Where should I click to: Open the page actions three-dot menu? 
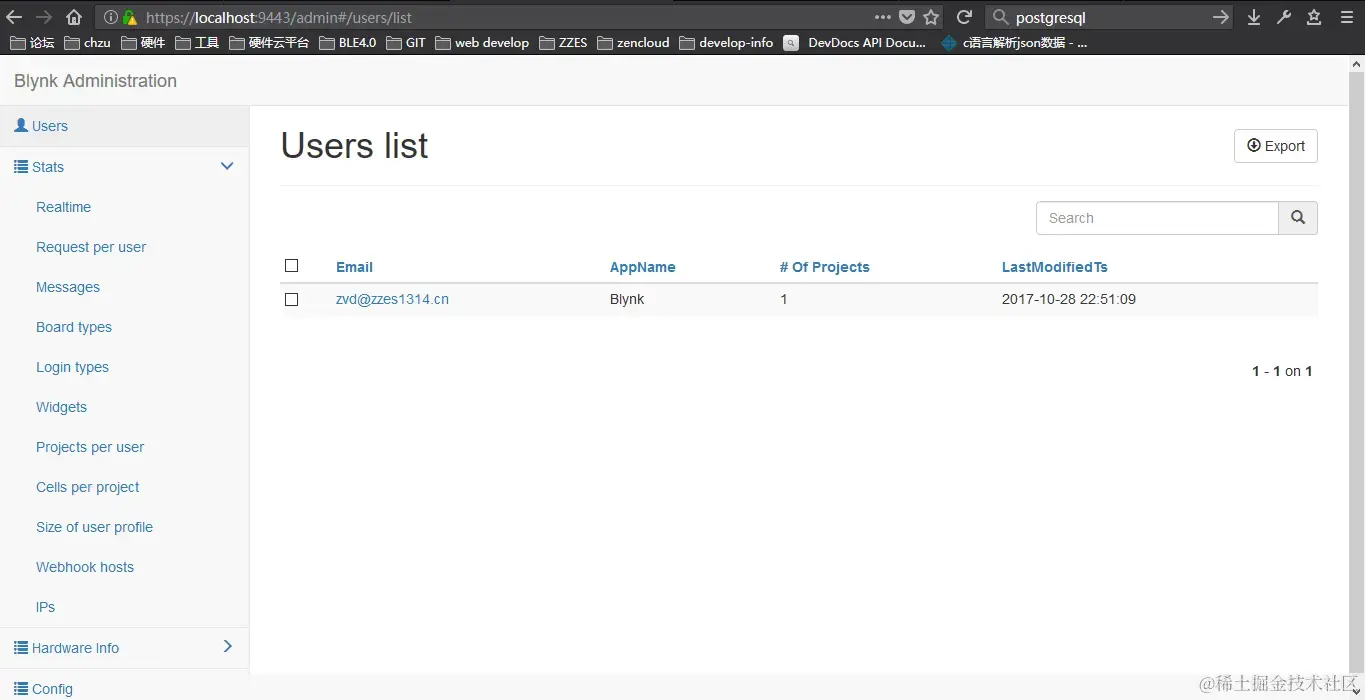coord(882,17)
